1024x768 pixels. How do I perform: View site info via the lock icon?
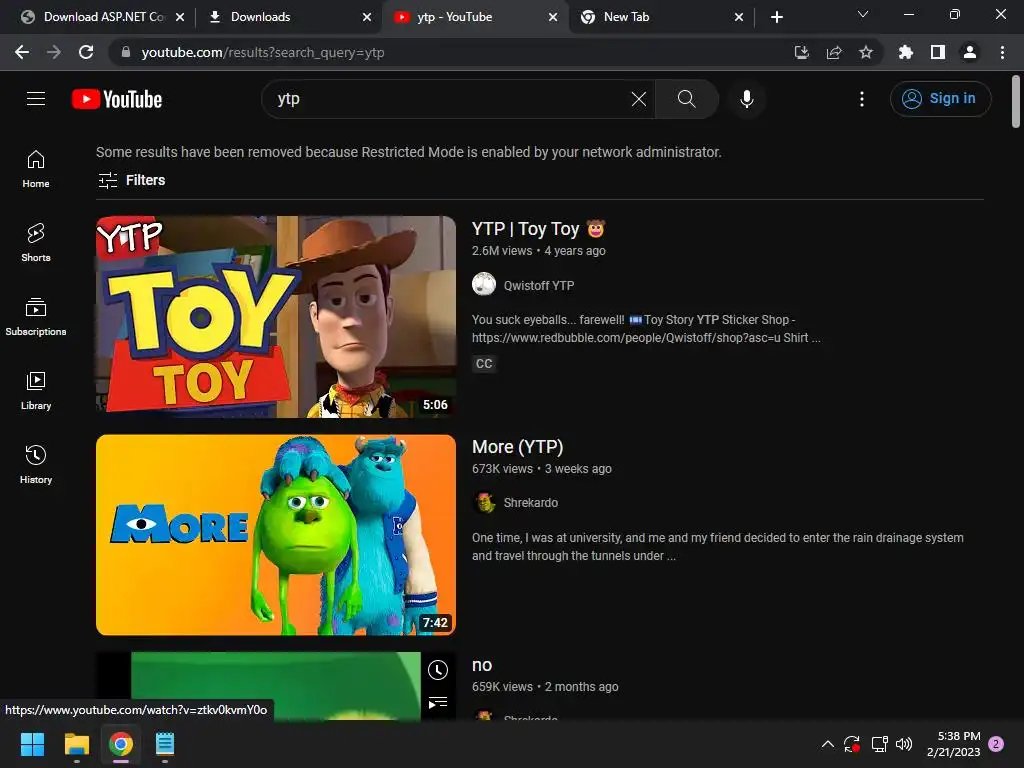[x=126, y=52]
